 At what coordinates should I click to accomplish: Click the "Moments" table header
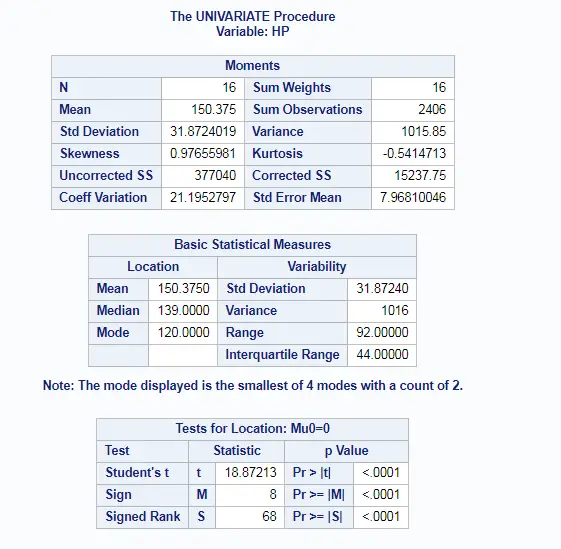[253, 66]
